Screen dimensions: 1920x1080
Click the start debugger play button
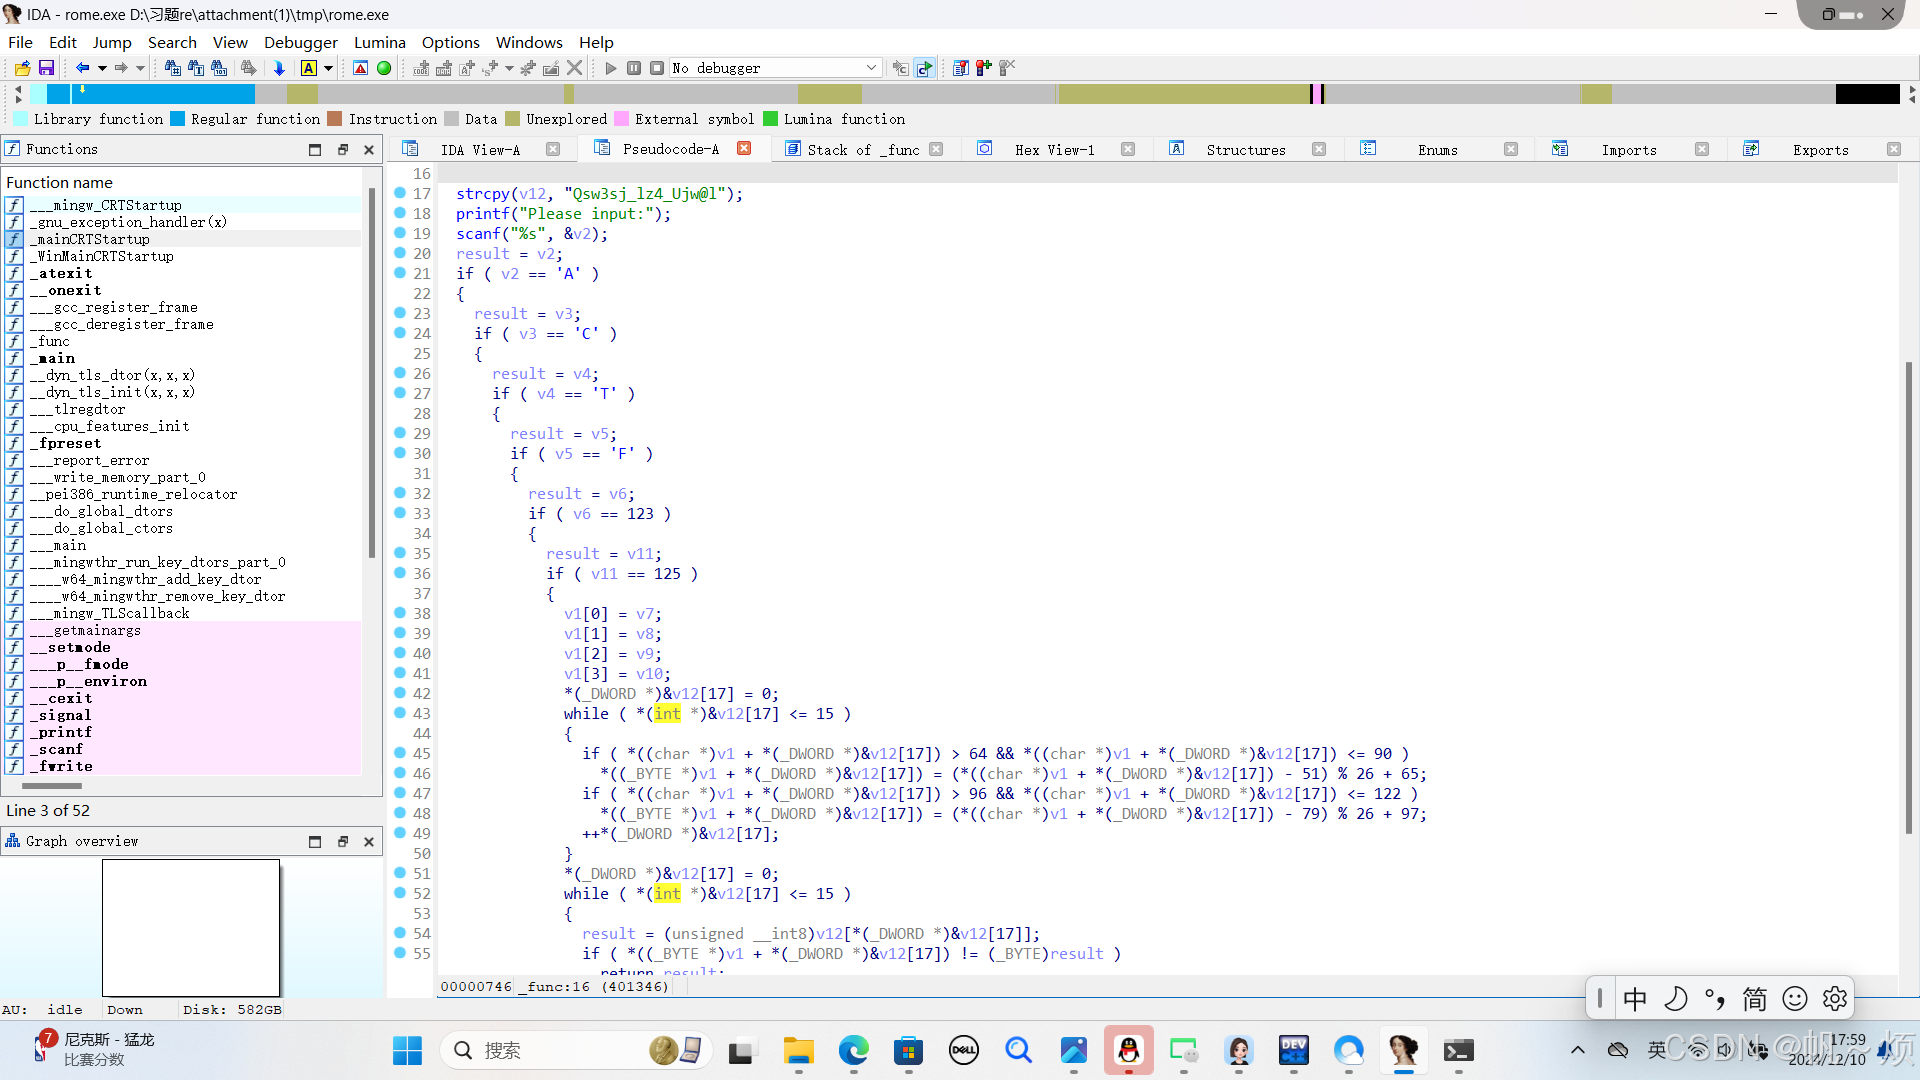click(x=611, y=68)
